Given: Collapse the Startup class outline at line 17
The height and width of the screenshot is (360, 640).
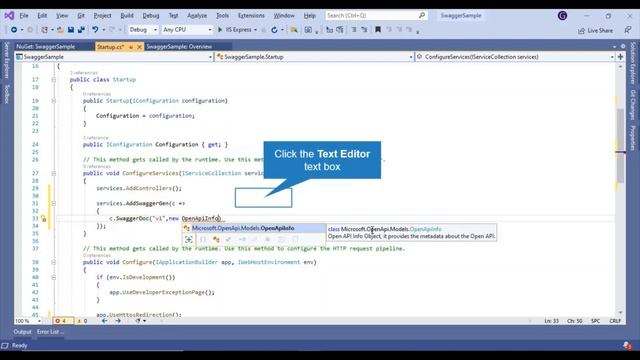Looking at the screenshot, I should pyautogui.click(x=53, y=80).
